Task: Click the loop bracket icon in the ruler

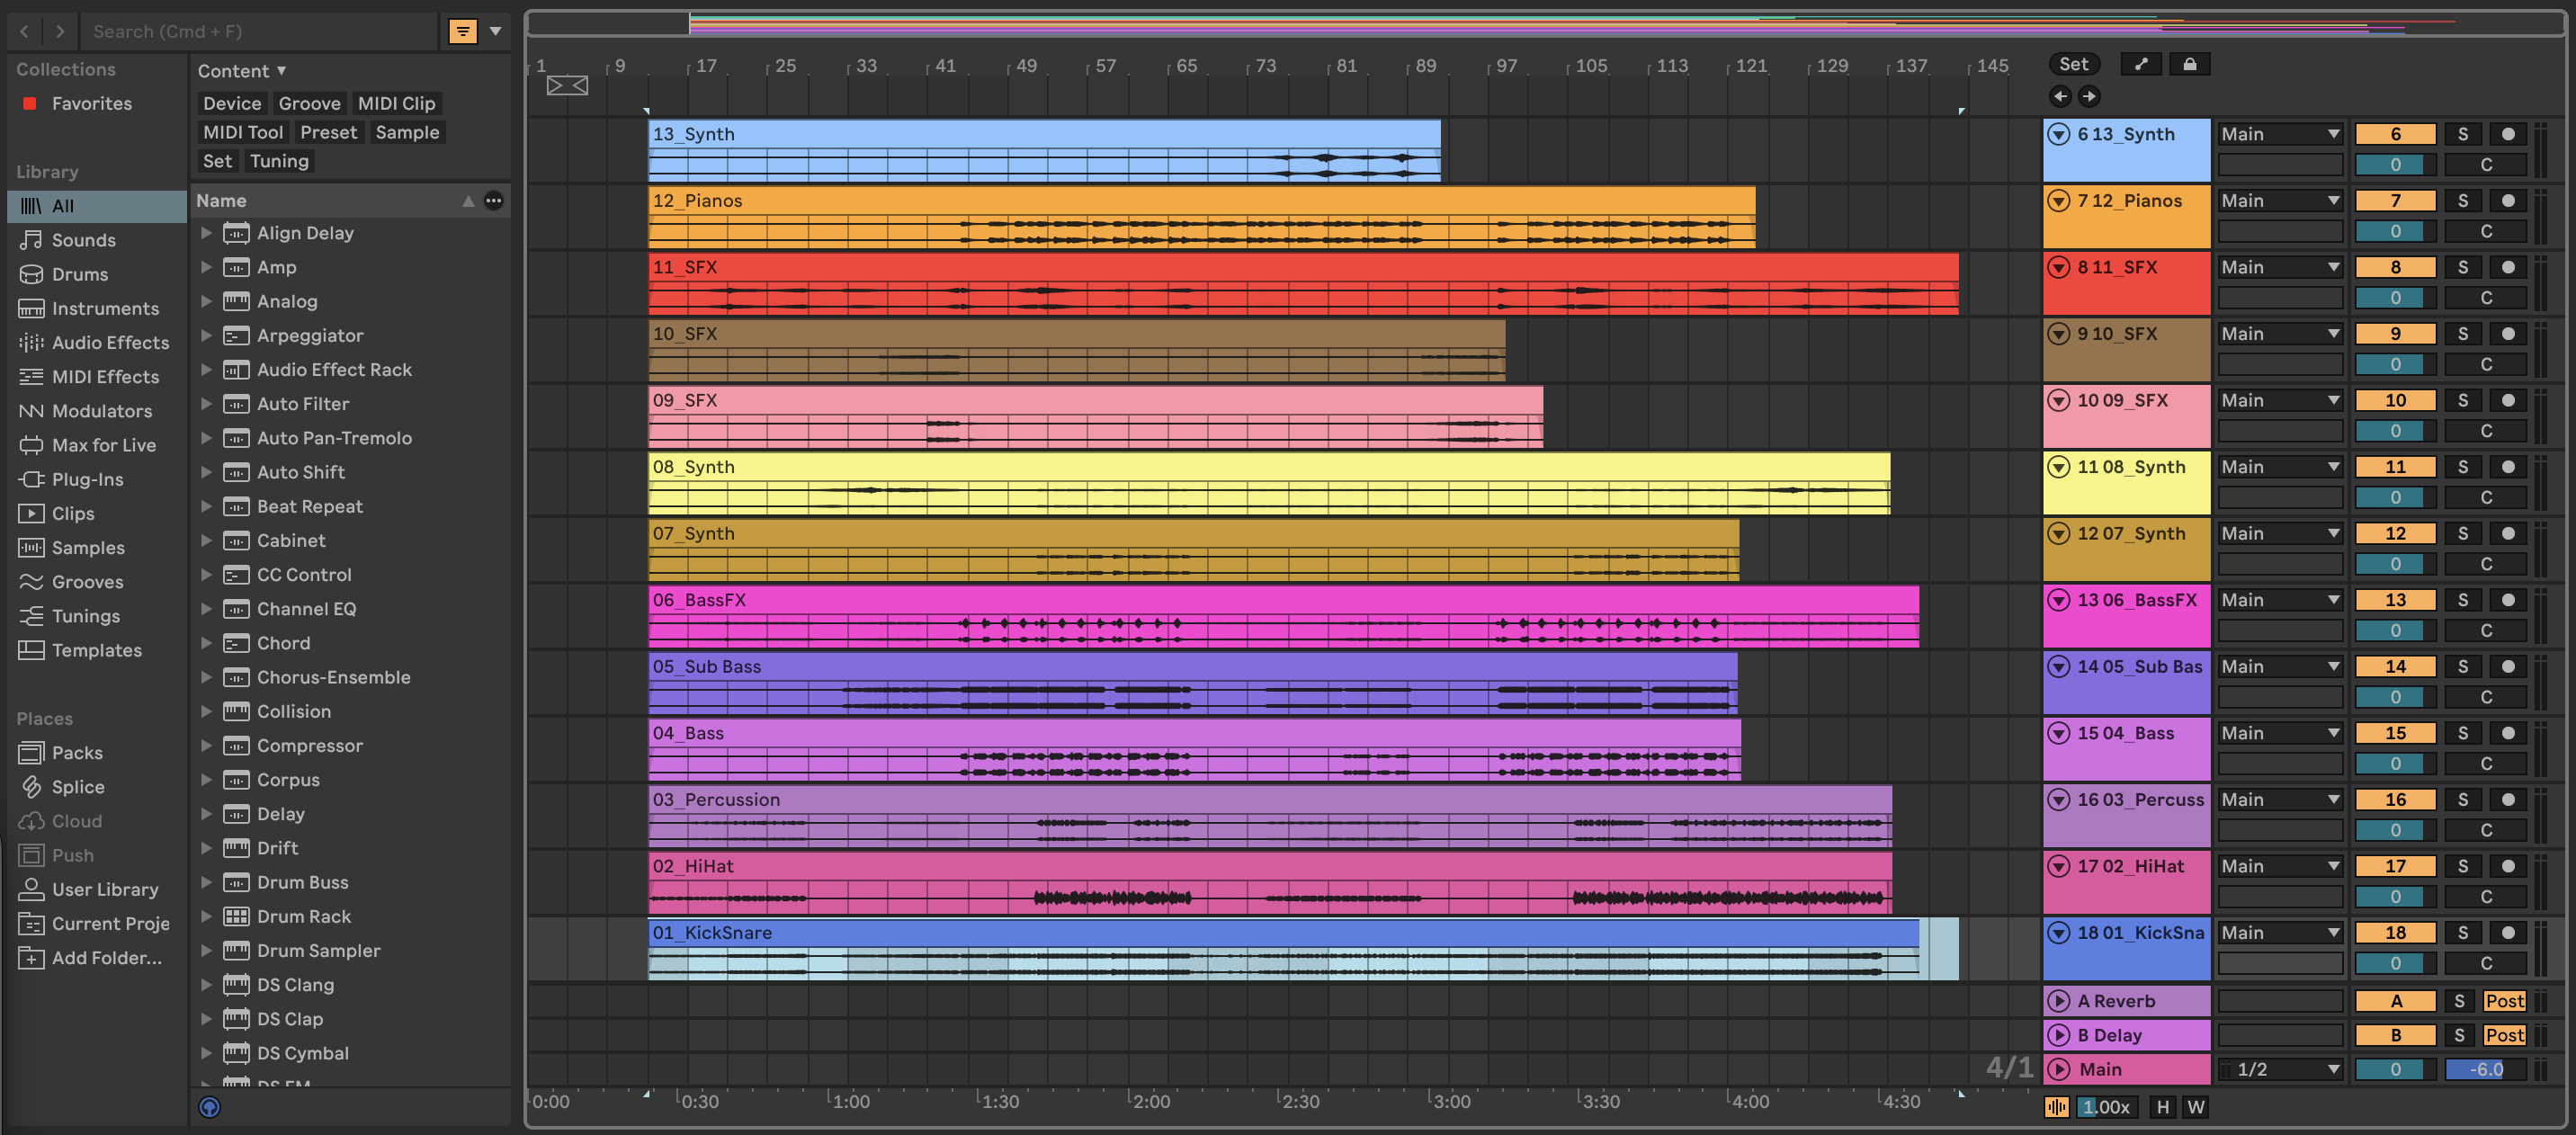Action: (x=567, y=86)
